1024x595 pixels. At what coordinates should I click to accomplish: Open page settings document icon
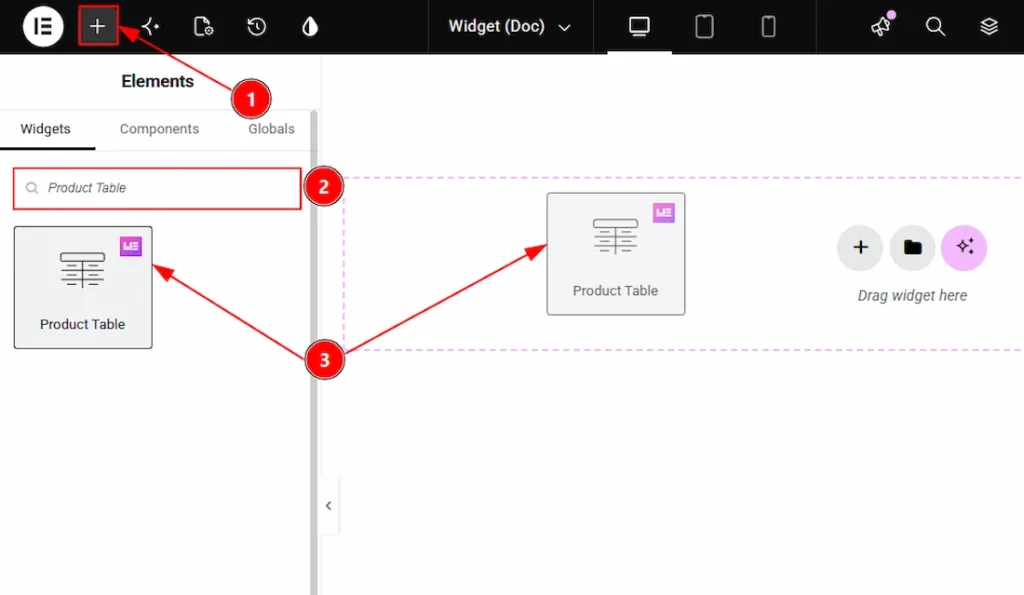tap(203, 26)
